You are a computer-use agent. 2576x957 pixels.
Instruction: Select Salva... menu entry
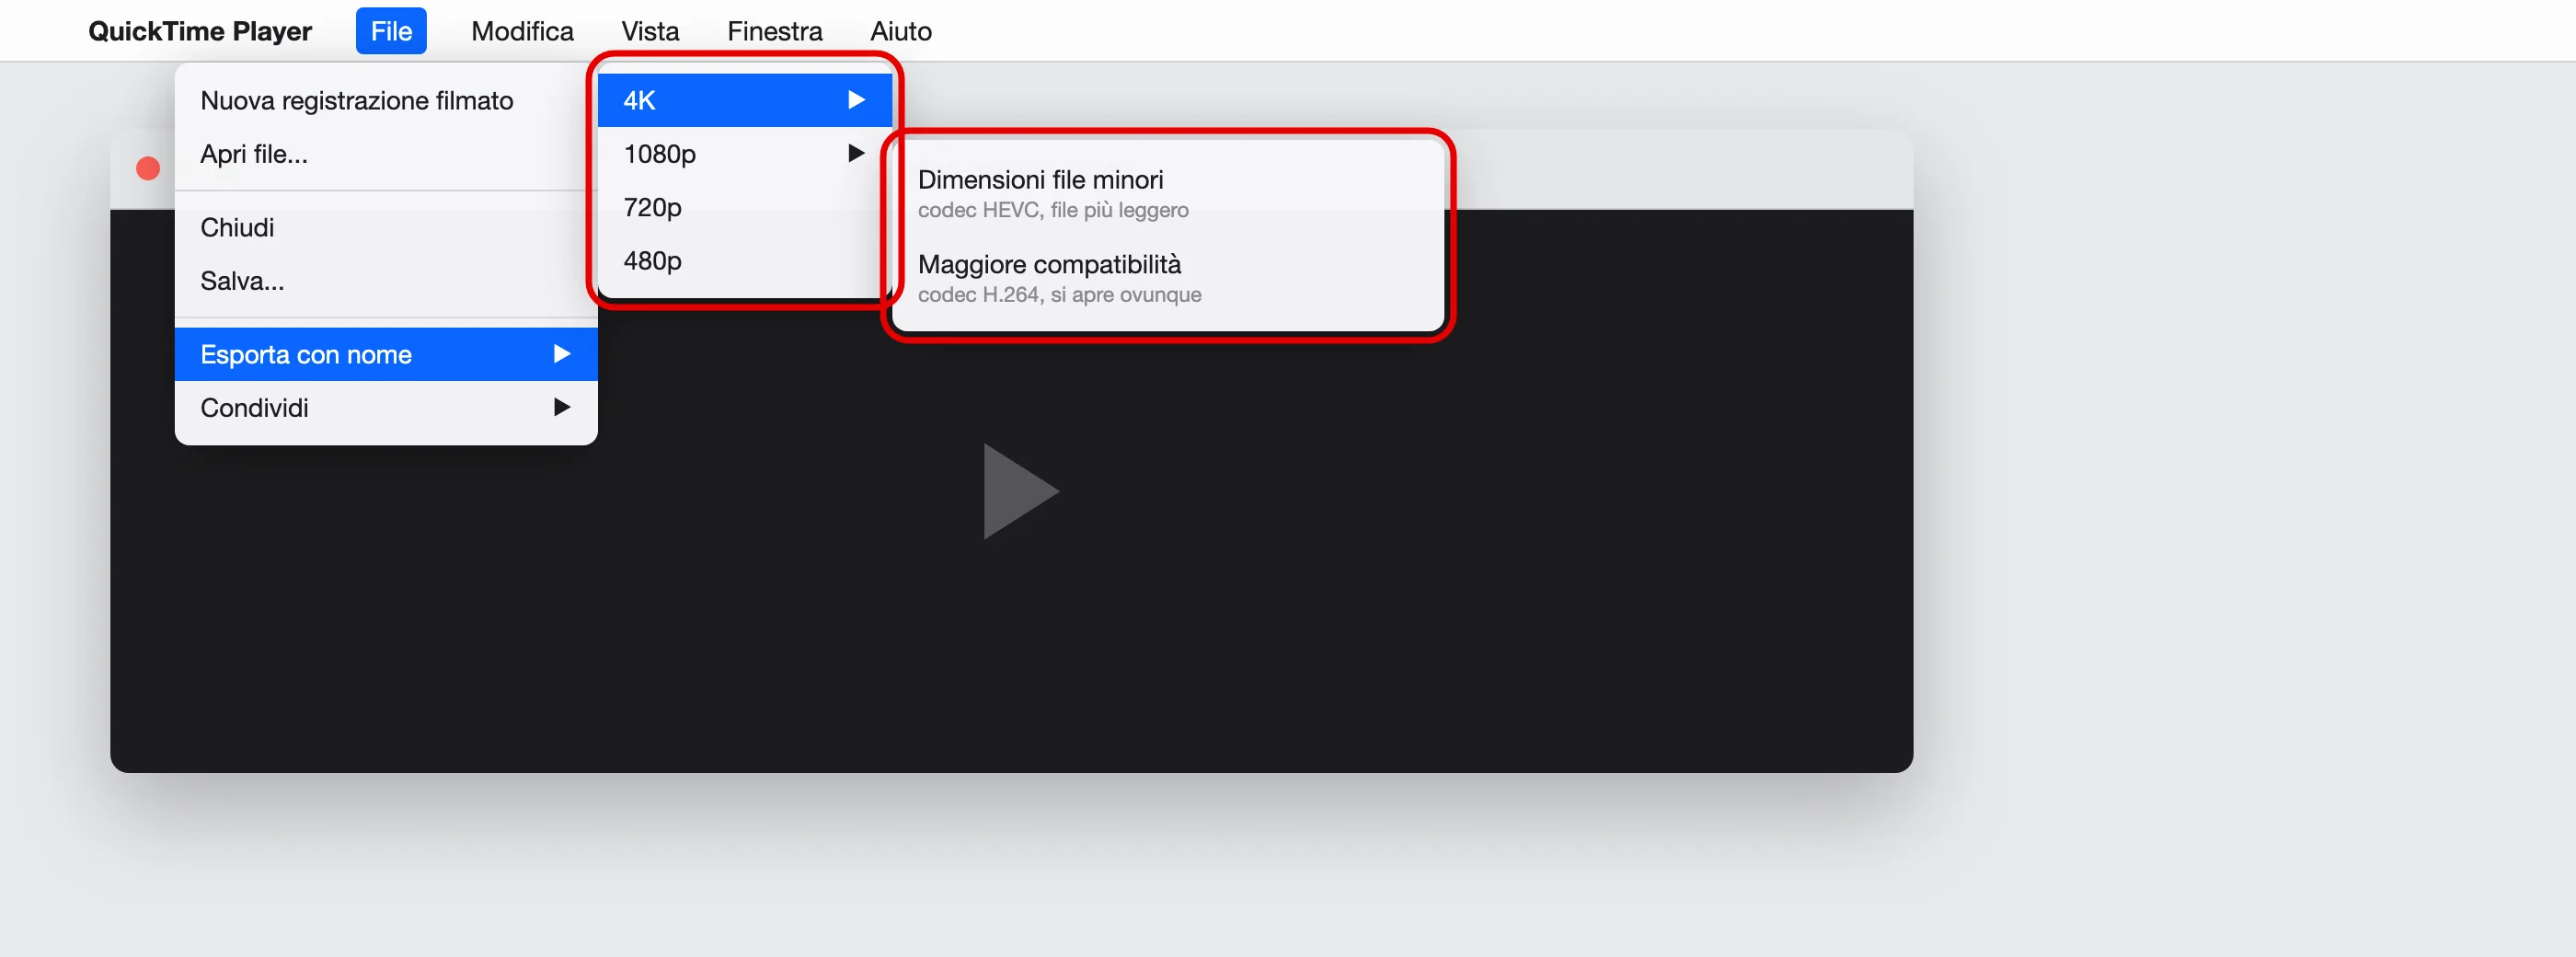[386, 281]
